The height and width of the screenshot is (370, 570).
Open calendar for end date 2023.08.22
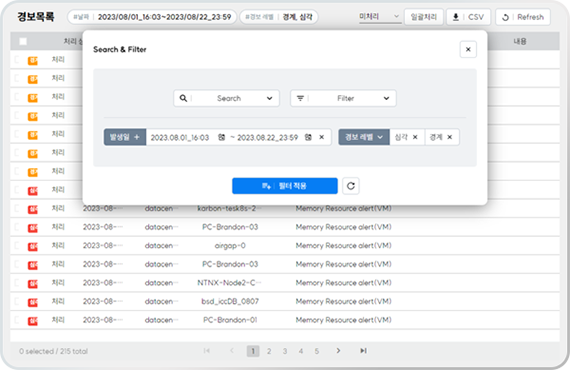point(308,137)
